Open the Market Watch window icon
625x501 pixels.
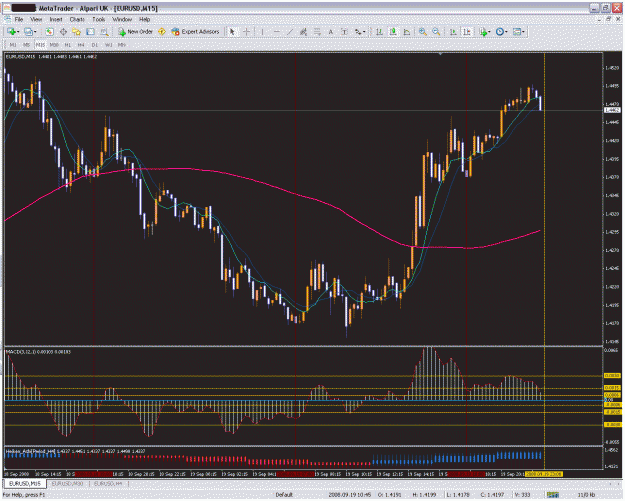point(49,32)
